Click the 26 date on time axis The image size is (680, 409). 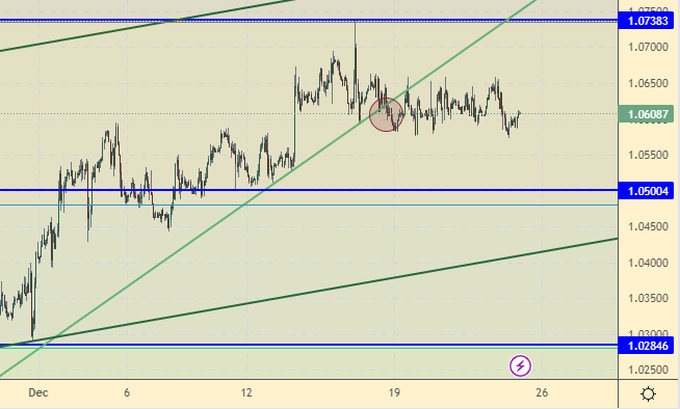coord(541,393)
